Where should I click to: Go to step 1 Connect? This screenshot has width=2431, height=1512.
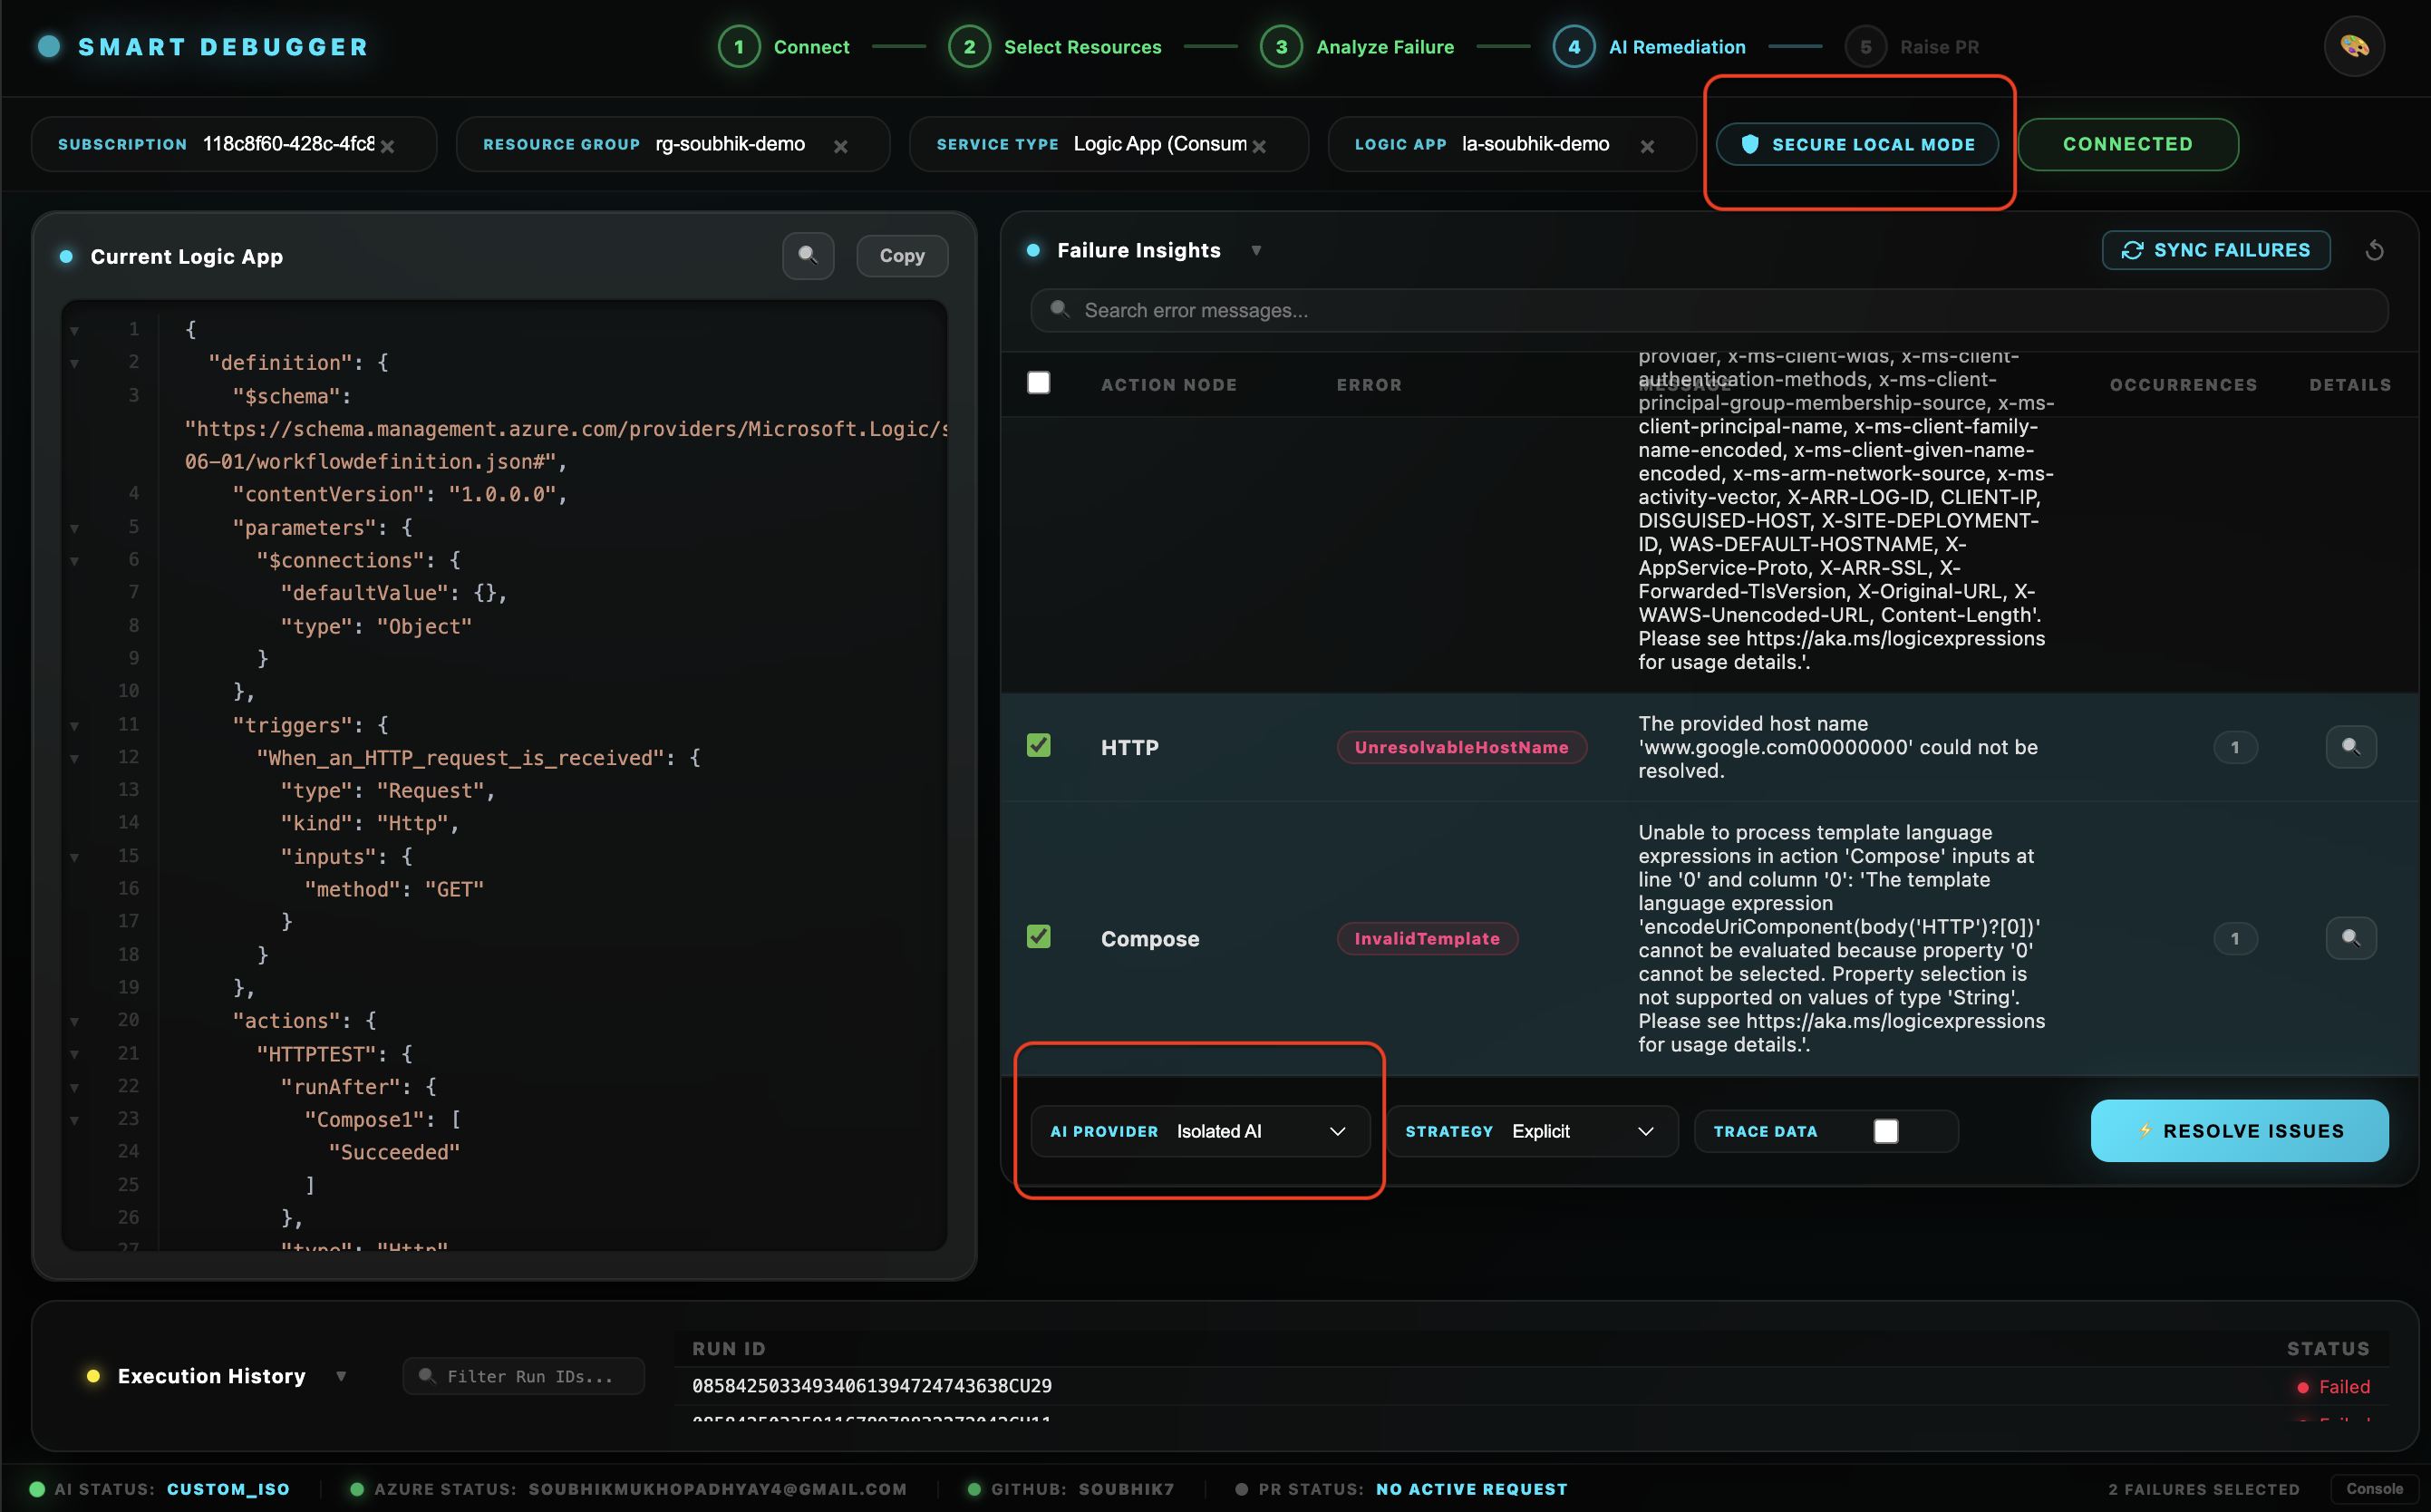tap(784, 47)
